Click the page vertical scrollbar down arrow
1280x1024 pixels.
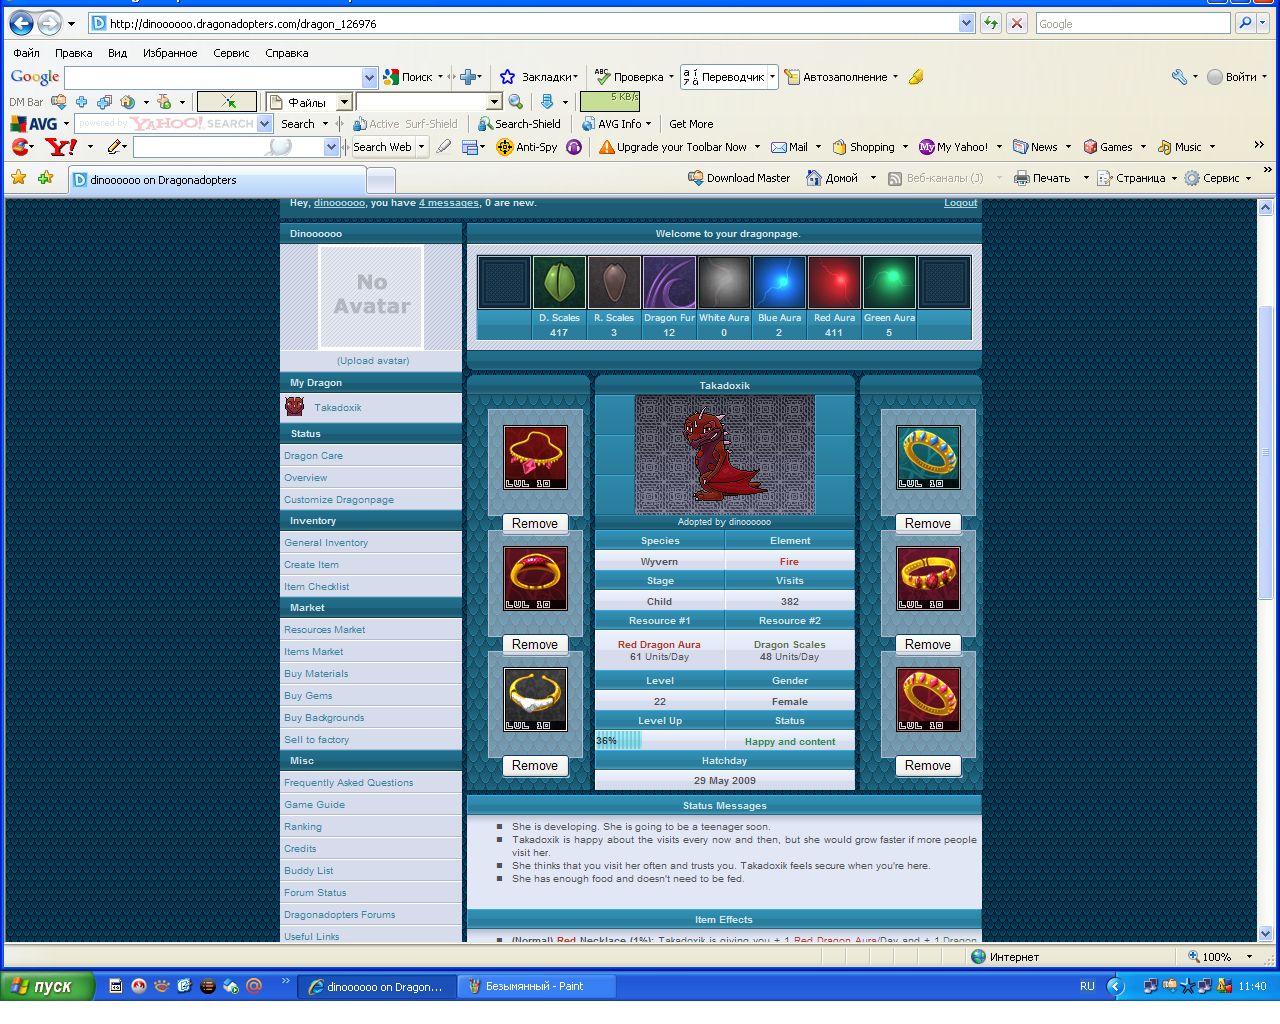tap(1265, 933)
